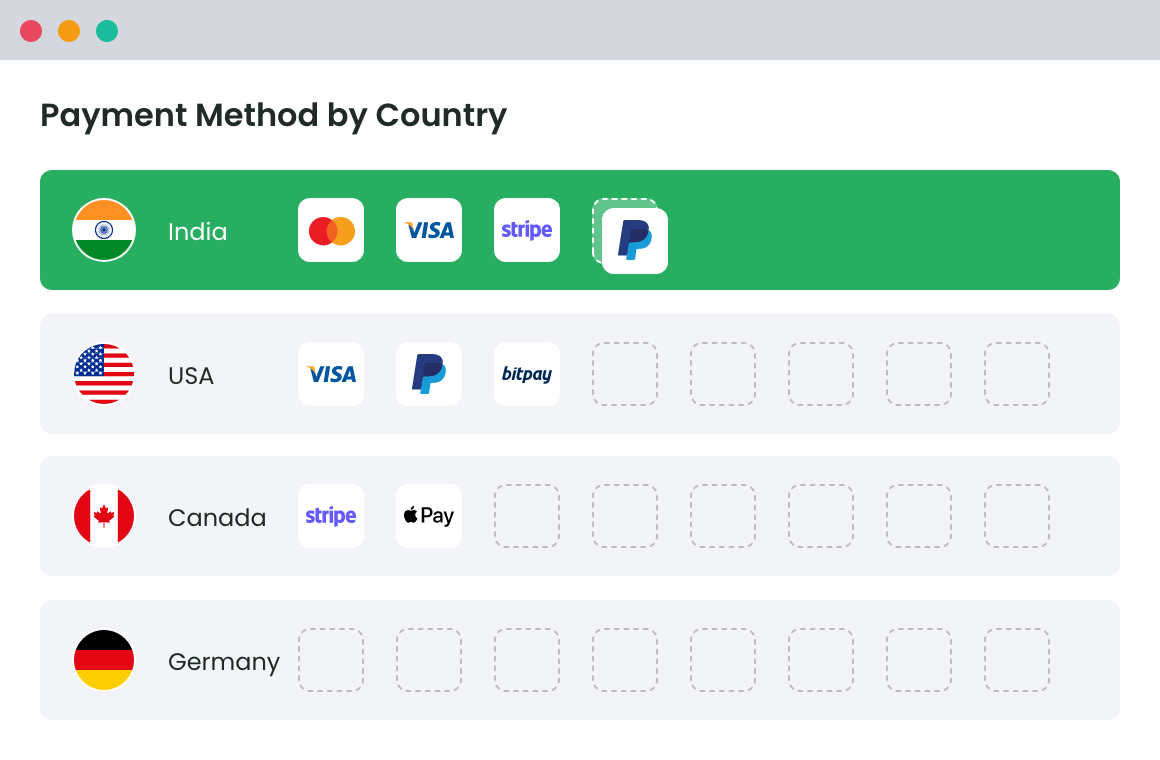
Task: Select the Stripe icon in India row
Action: [527, 230]
